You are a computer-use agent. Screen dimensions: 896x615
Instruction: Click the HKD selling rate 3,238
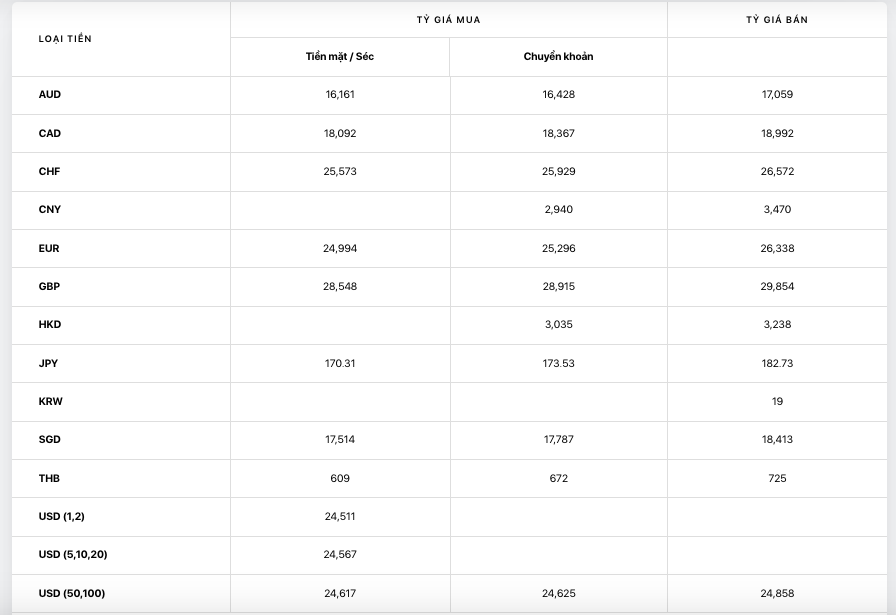point(777,325)
